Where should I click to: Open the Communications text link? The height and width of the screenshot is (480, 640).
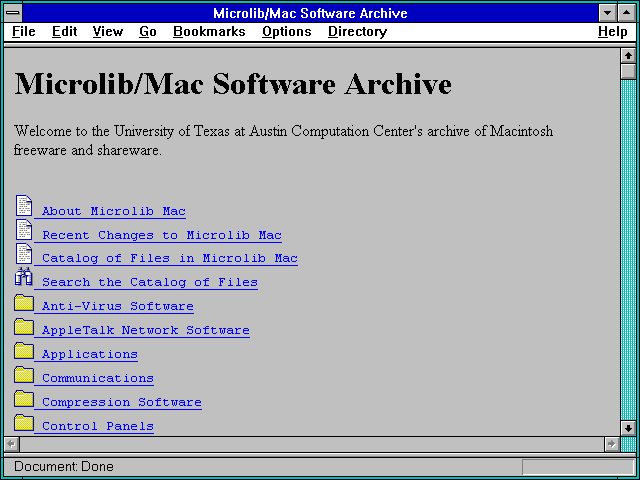pyautogui.click(x=98, y=378)
